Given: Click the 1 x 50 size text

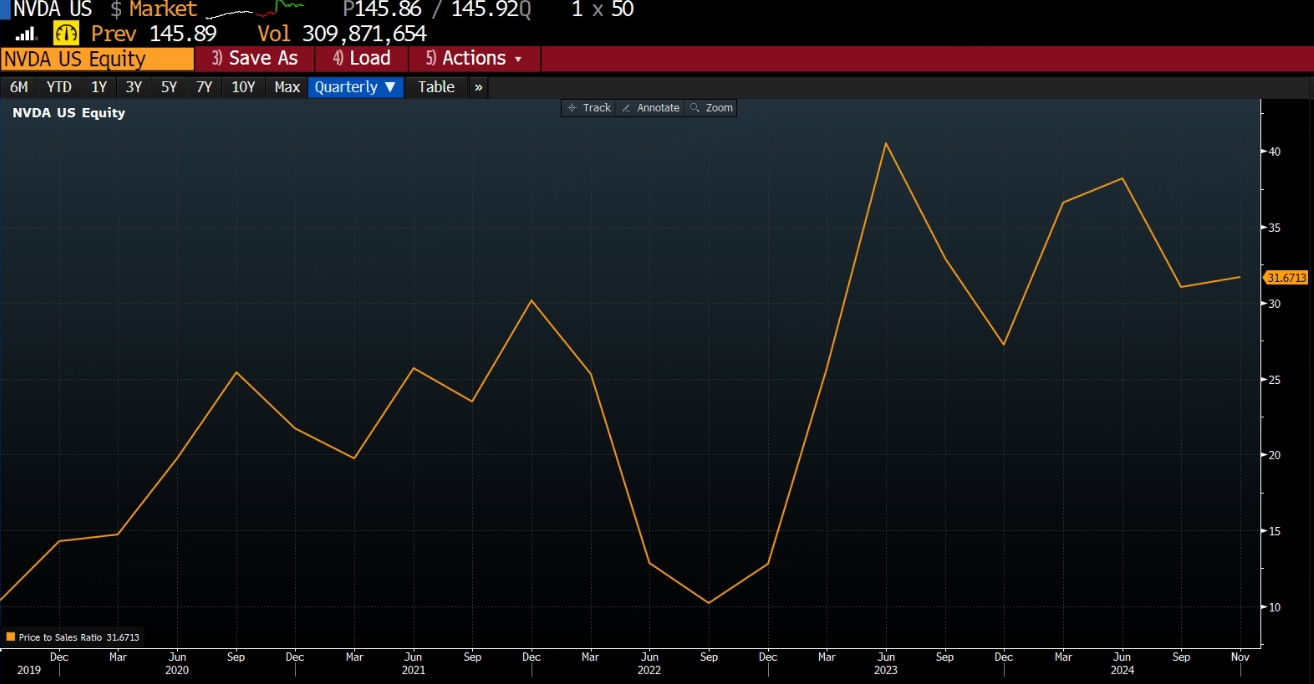Looking at the screenshot, I should point(602,10).
